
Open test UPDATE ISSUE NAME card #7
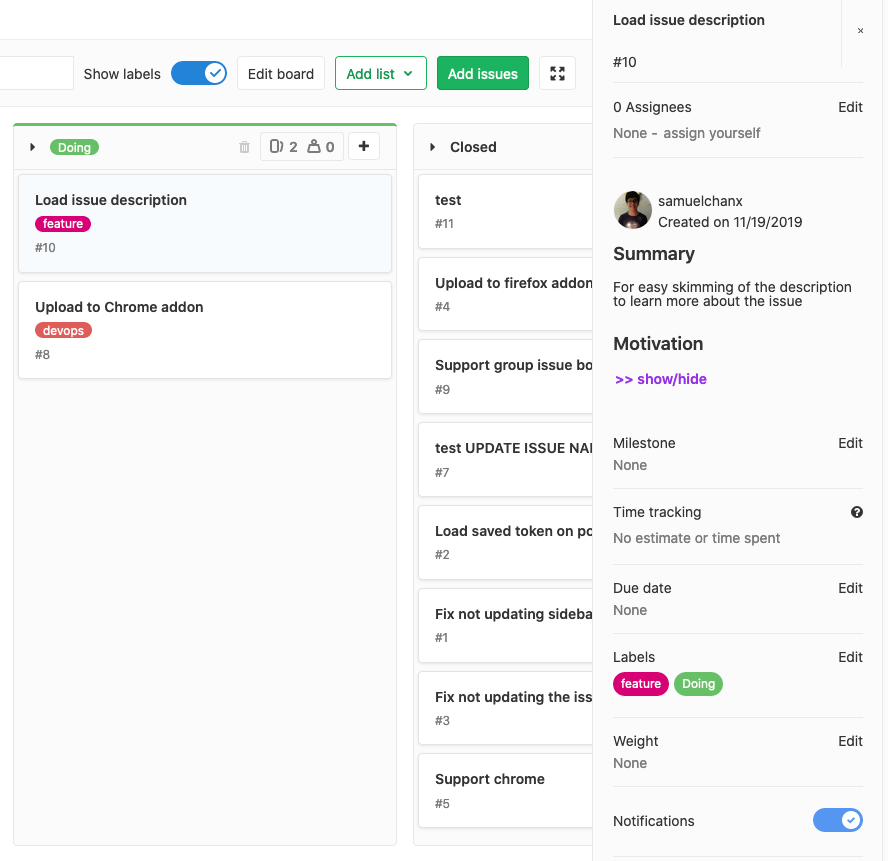pos(505,459)
